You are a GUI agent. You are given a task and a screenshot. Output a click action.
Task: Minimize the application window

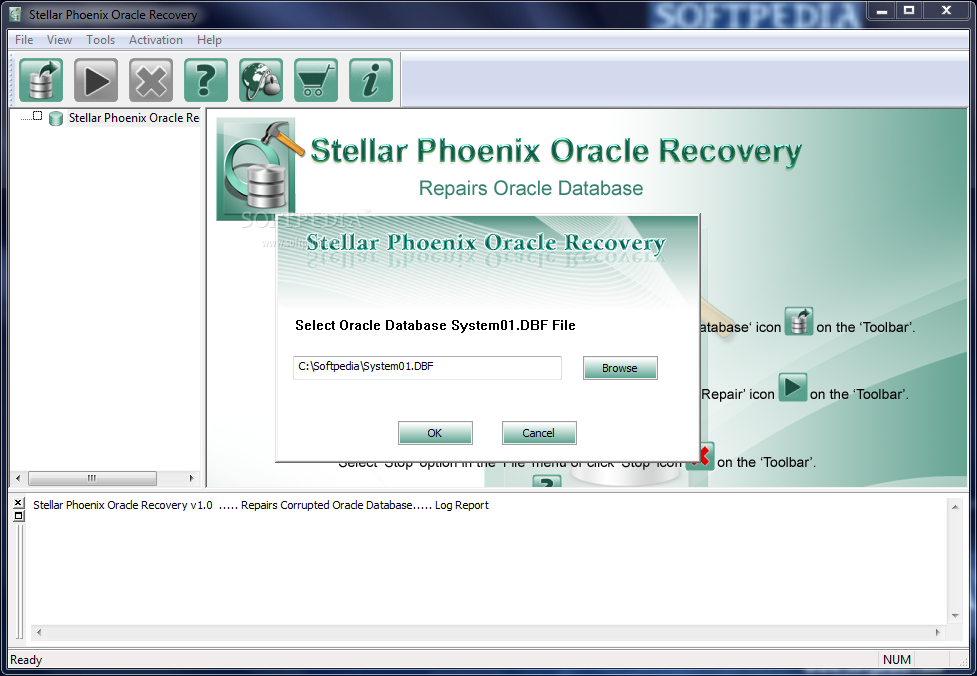click(882, 11)
